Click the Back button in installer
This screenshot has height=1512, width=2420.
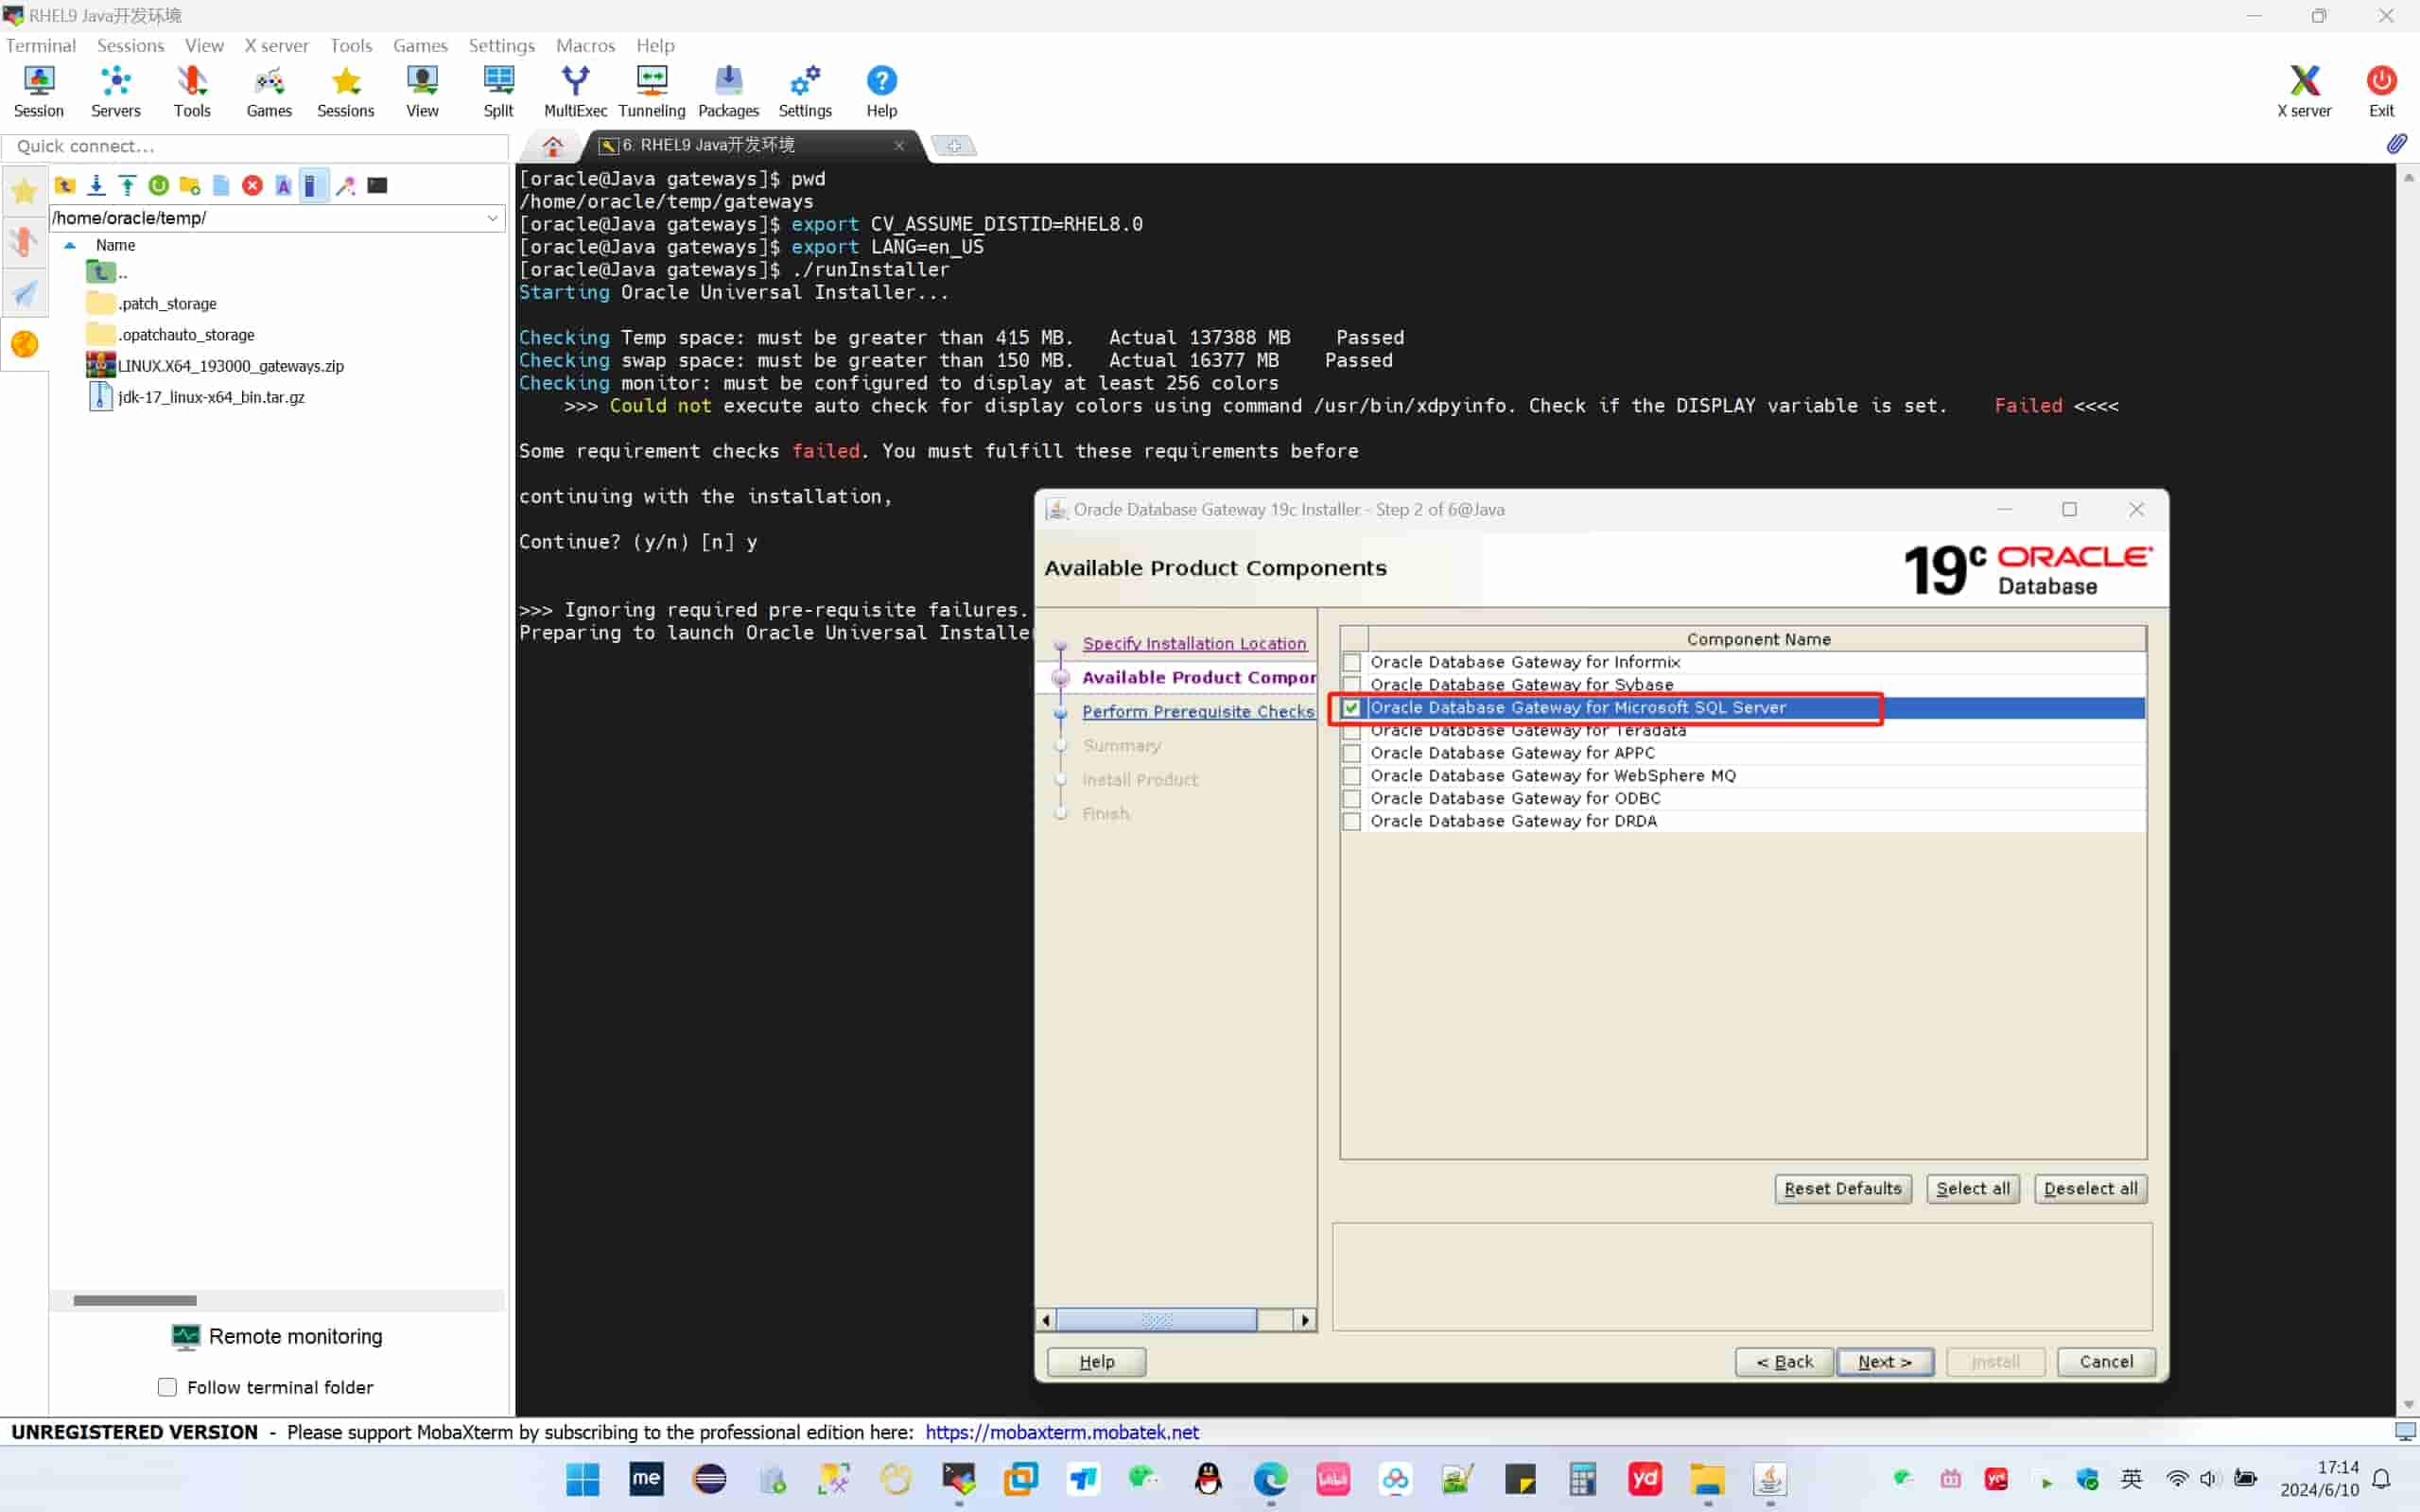tap(1784, 1362)
